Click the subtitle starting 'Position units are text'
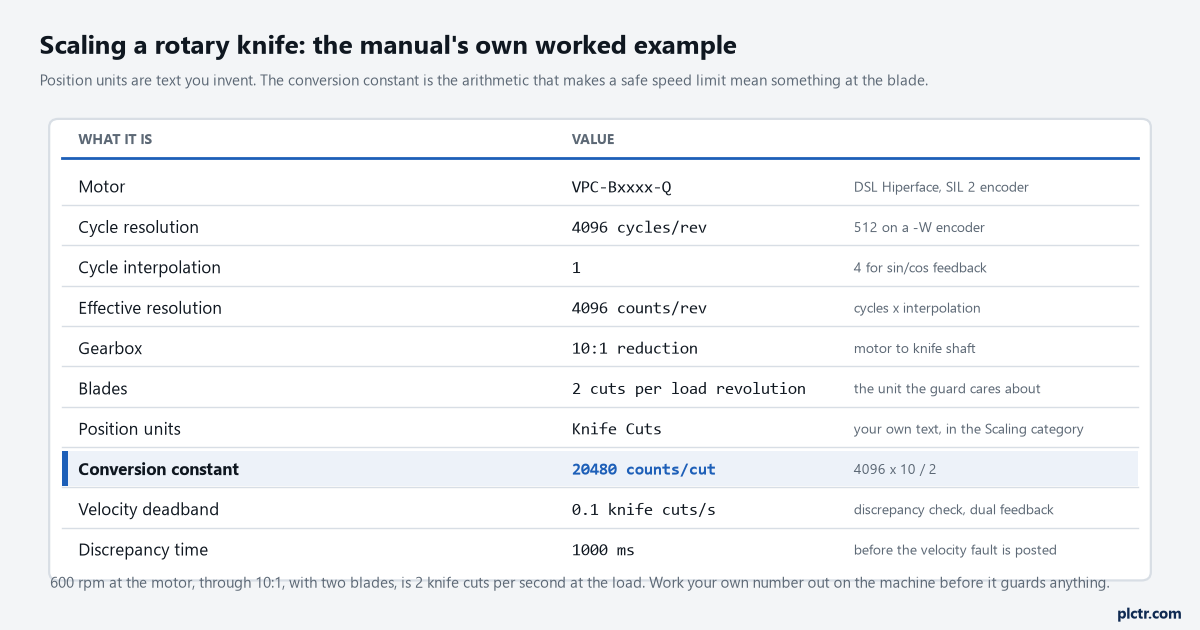The height and width of the screenshot is (630, 1200). point(484,80)
